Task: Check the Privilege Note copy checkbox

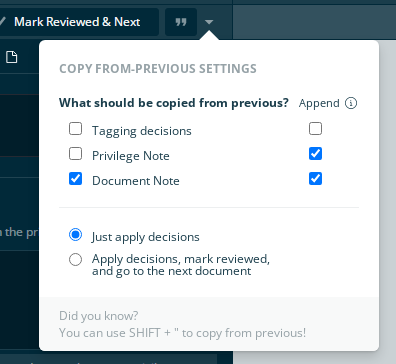Action: click(x=75, y=153)
